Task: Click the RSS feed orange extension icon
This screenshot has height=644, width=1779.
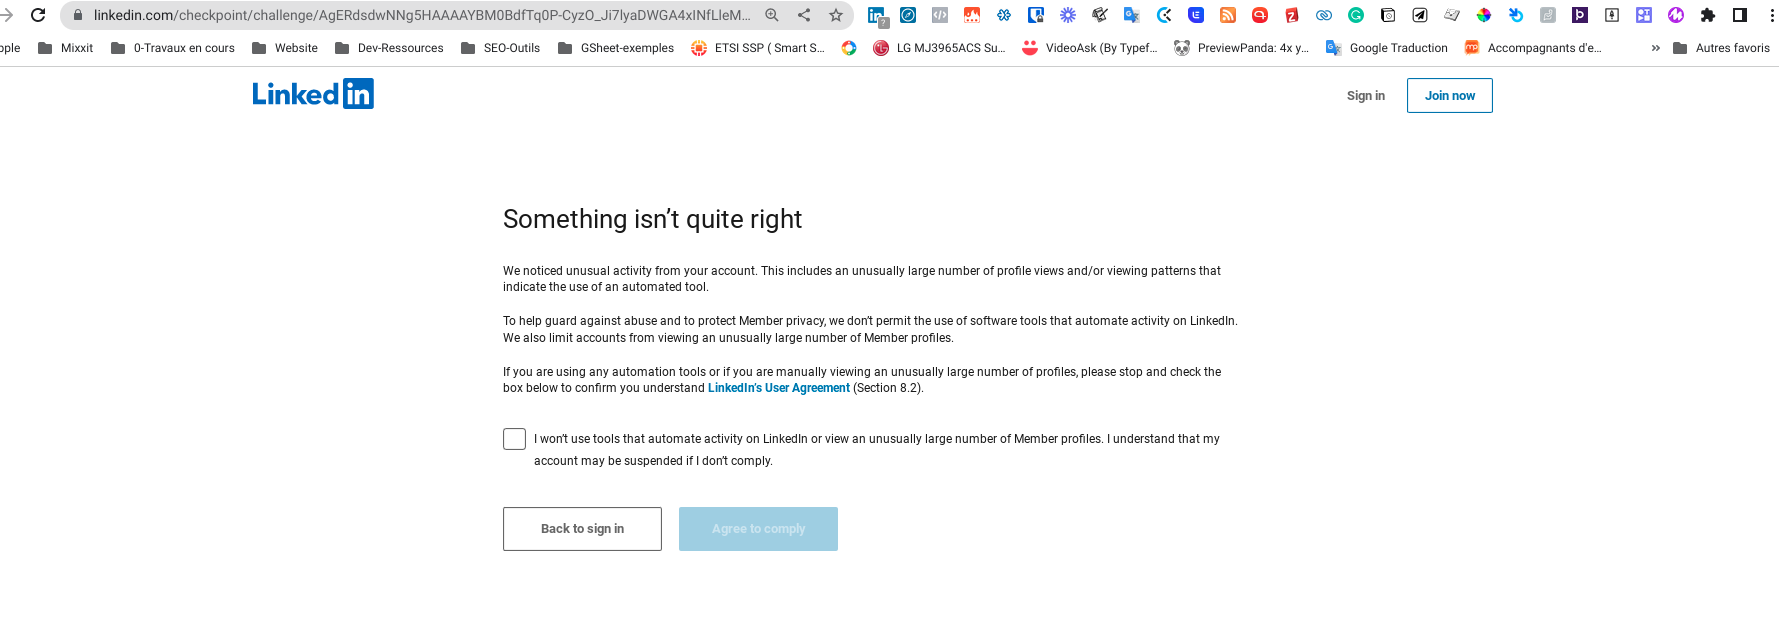Action: pyautogui.click(x=1228, y=15)
